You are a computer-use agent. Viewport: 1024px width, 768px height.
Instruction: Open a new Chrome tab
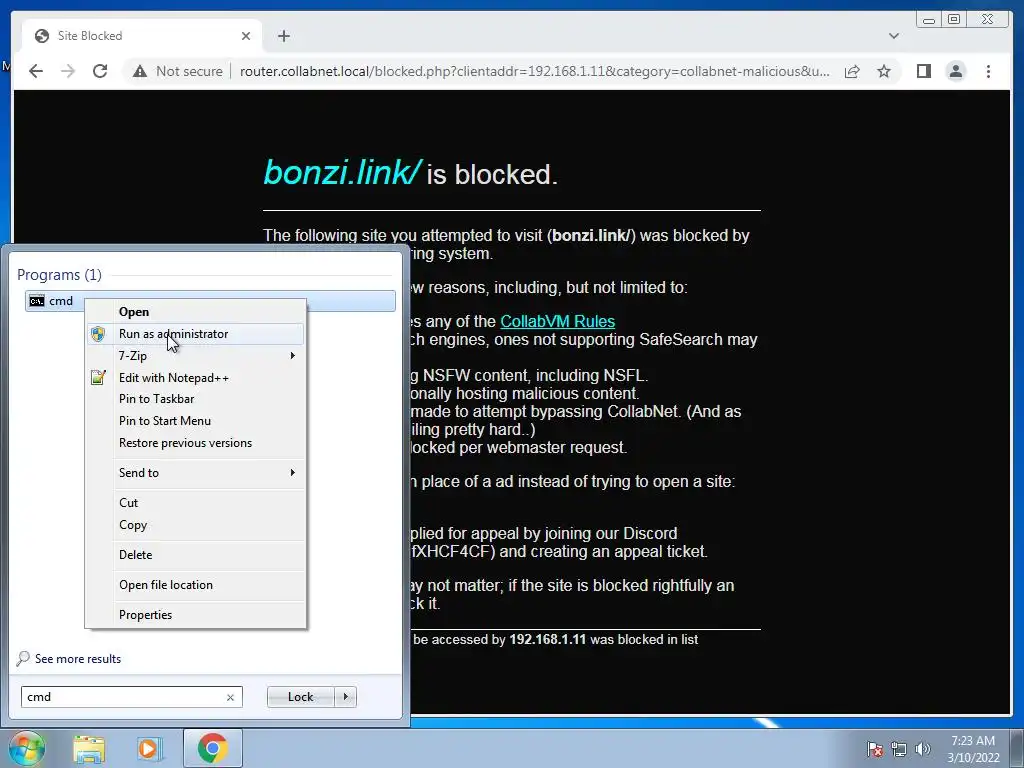pyautogui.click(x=283, y=36)
